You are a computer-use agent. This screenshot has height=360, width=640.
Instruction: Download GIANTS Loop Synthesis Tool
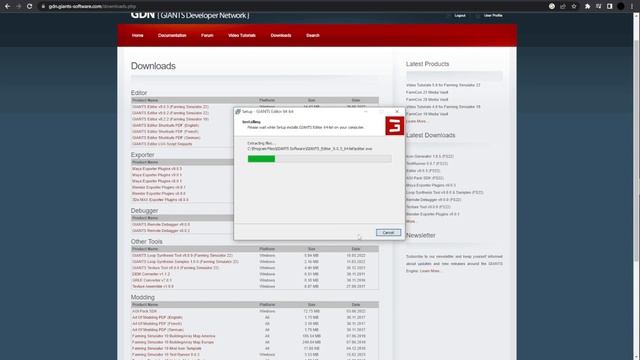click(x=182, y=256)
